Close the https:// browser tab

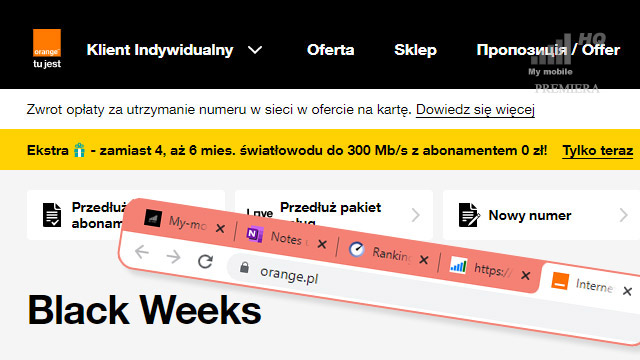click(x=526, y=276)
